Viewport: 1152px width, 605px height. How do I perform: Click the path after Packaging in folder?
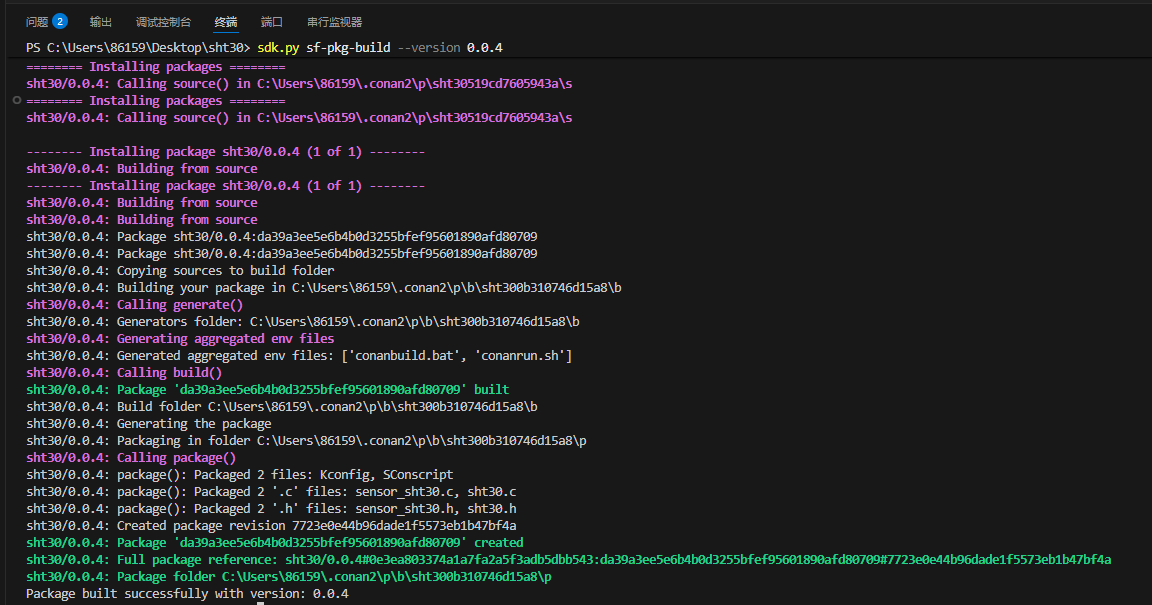421,441
